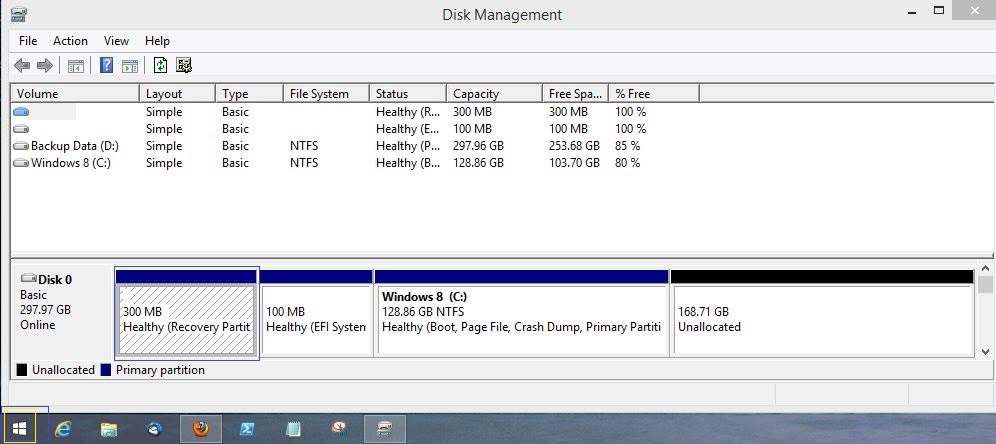Open Notepad from the taskbar

pos(293,429)
